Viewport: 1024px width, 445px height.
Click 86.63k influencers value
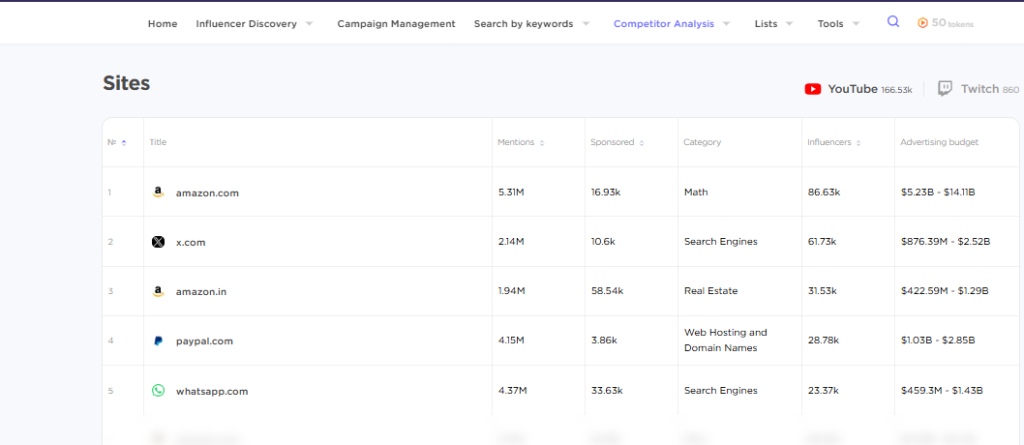click(824, 192)
